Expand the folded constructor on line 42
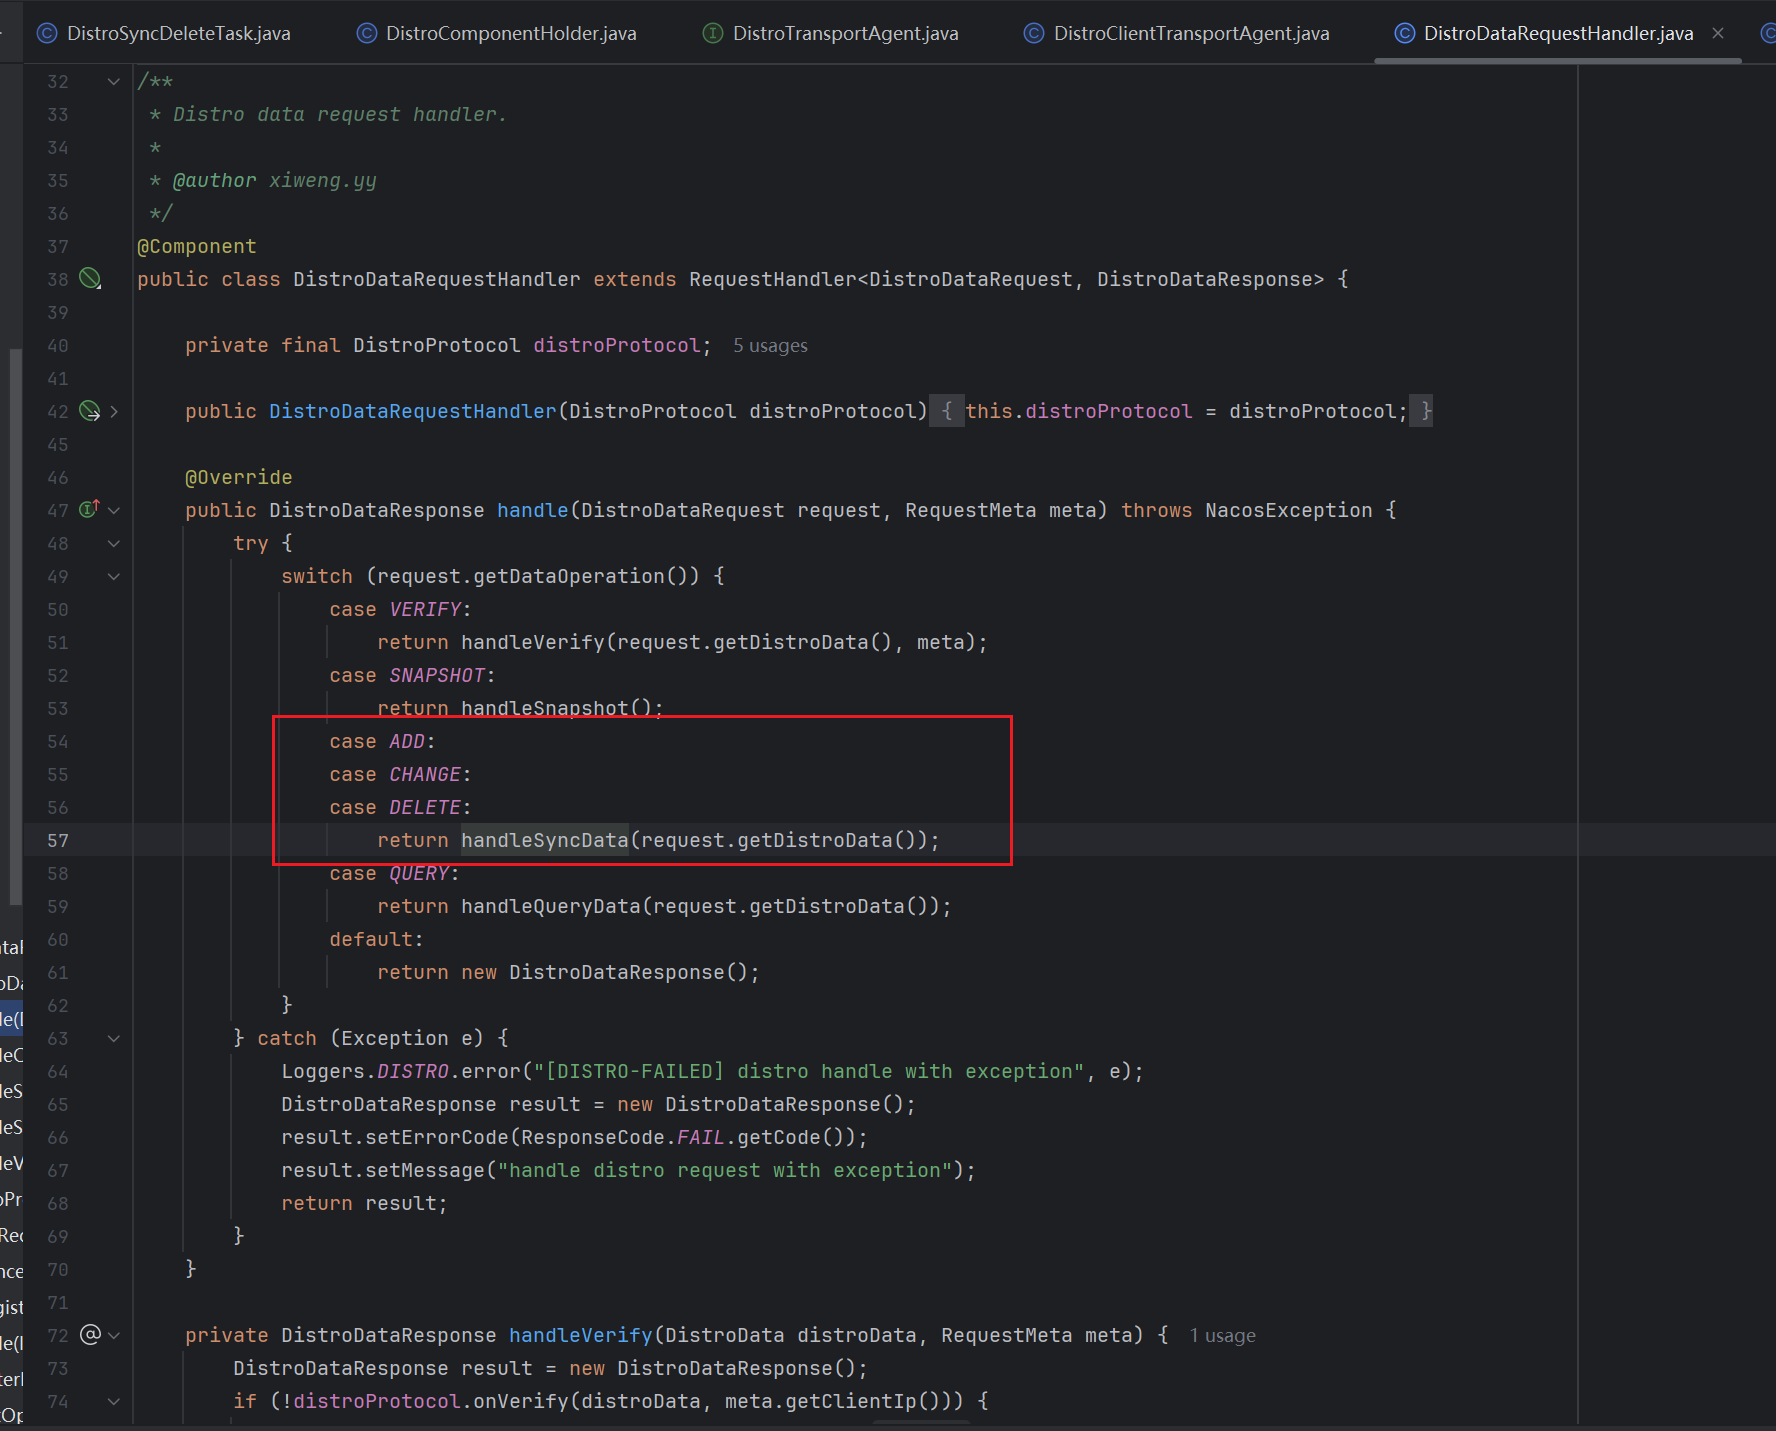Viewport: 1776px width, 1431px height. (114, 411)
